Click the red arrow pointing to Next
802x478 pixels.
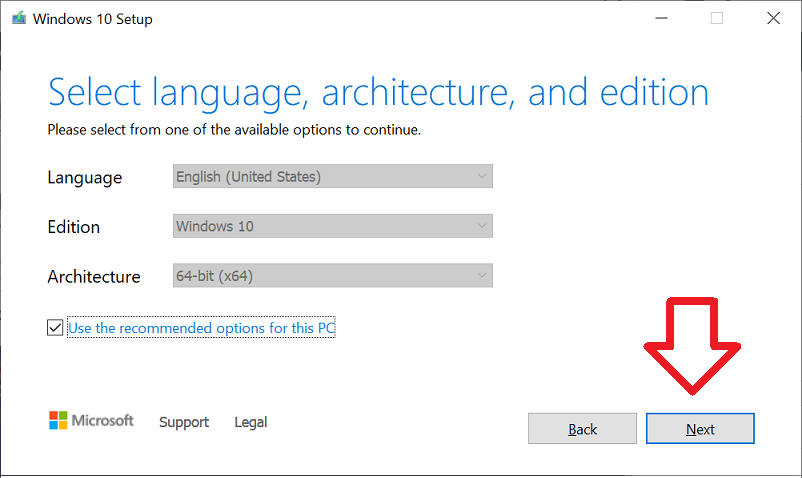692,346
